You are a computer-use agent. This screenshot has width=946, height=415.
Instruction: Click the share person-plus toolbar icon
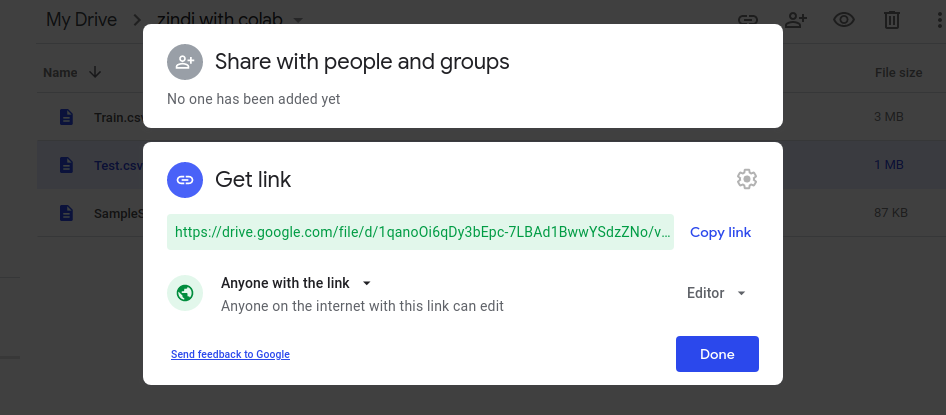pos(796,19)
